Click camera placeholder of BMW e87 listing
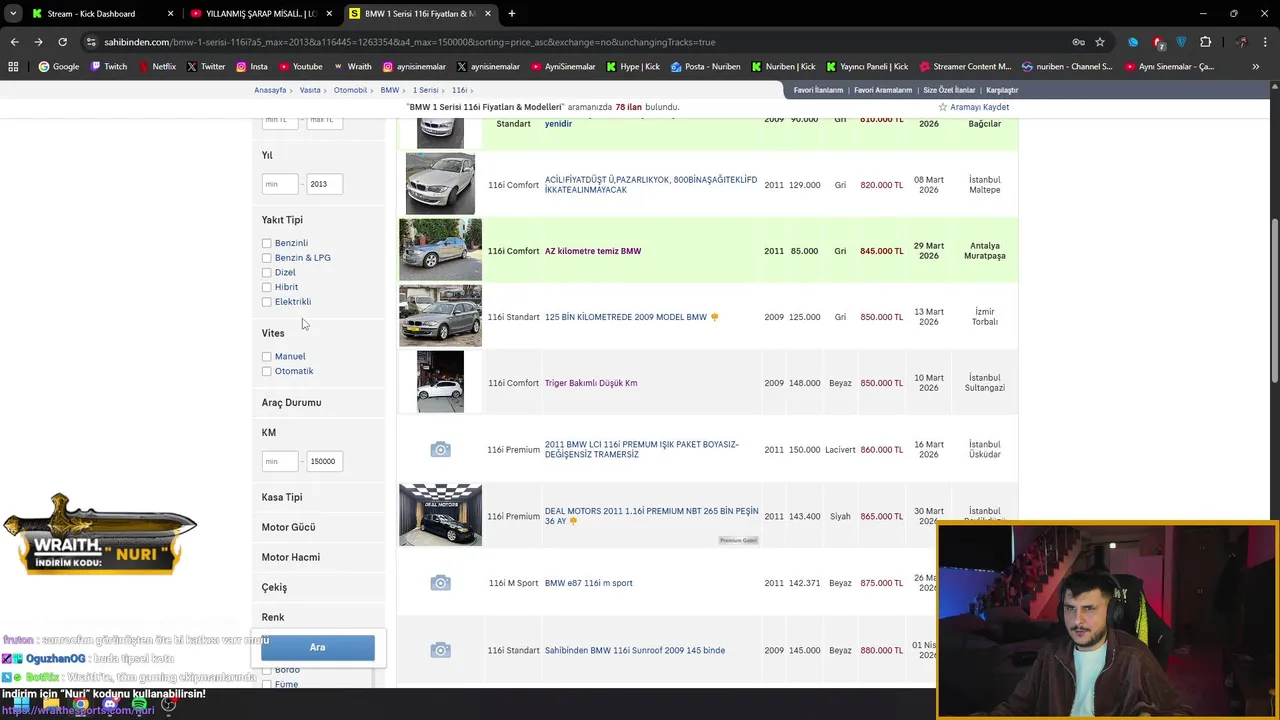Viewport: 1280px width, 720px height. click(440, 583)
